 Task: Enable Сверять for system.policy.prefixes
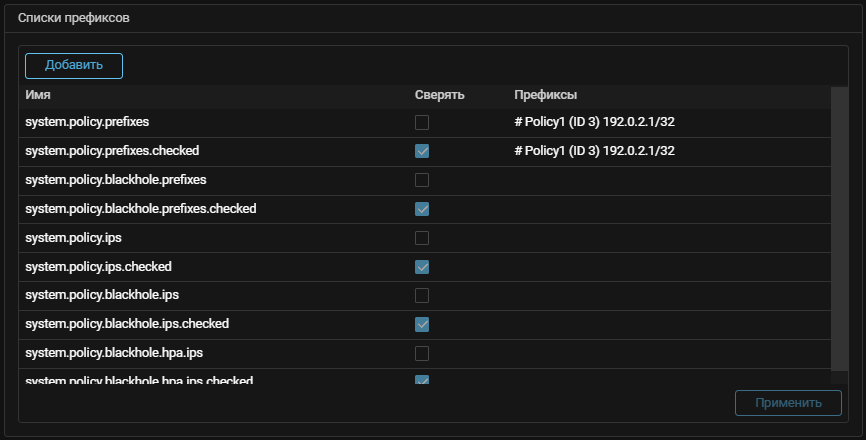[422, 122]
